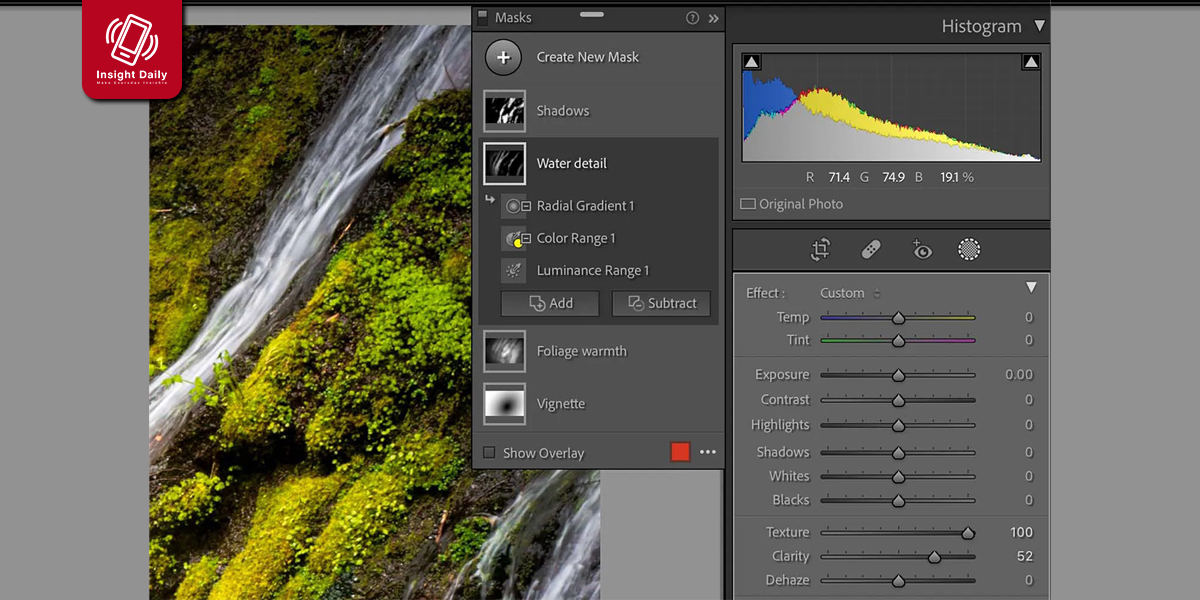Collapse the Histogram panel triangle
Image resolution: width=1200 pixels, height=600 pixels.
click(1039, 26)
